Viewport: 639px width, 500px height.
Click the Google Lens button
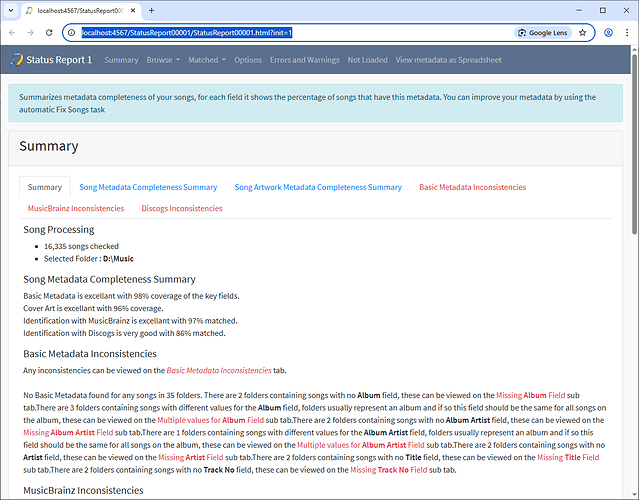tap(543, 33)
